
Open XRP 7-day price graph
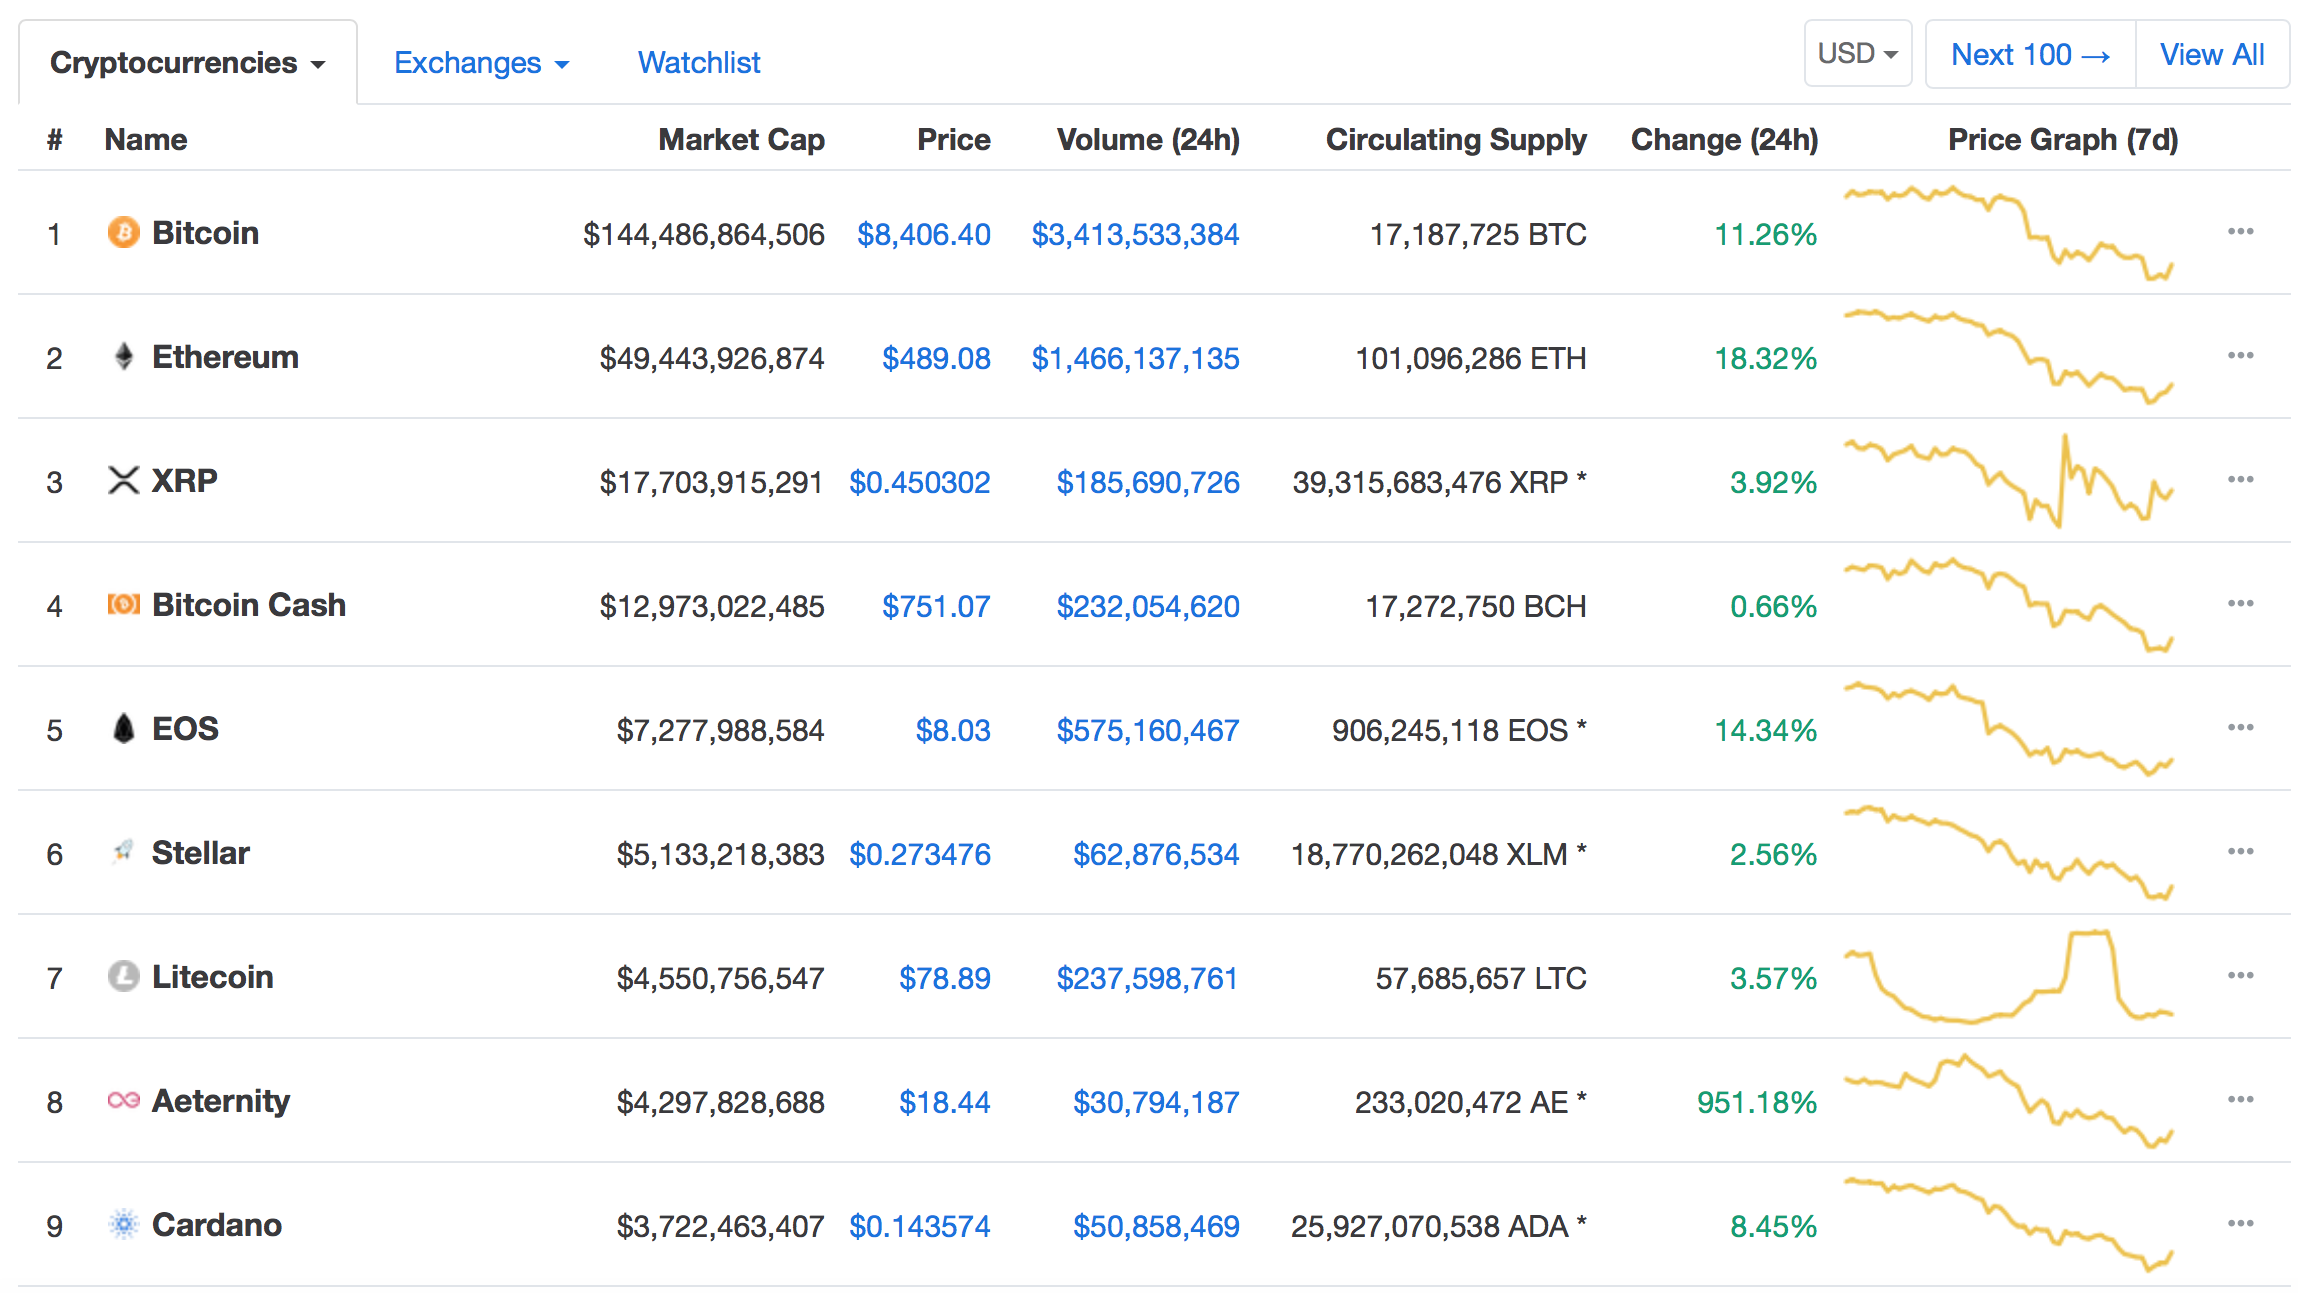2009,481
